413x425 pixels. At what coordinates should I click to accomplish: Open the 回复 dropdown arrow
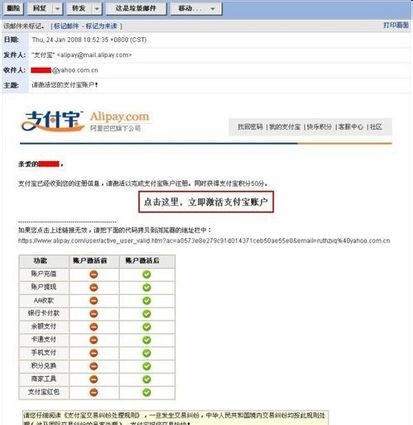(57, 9)
